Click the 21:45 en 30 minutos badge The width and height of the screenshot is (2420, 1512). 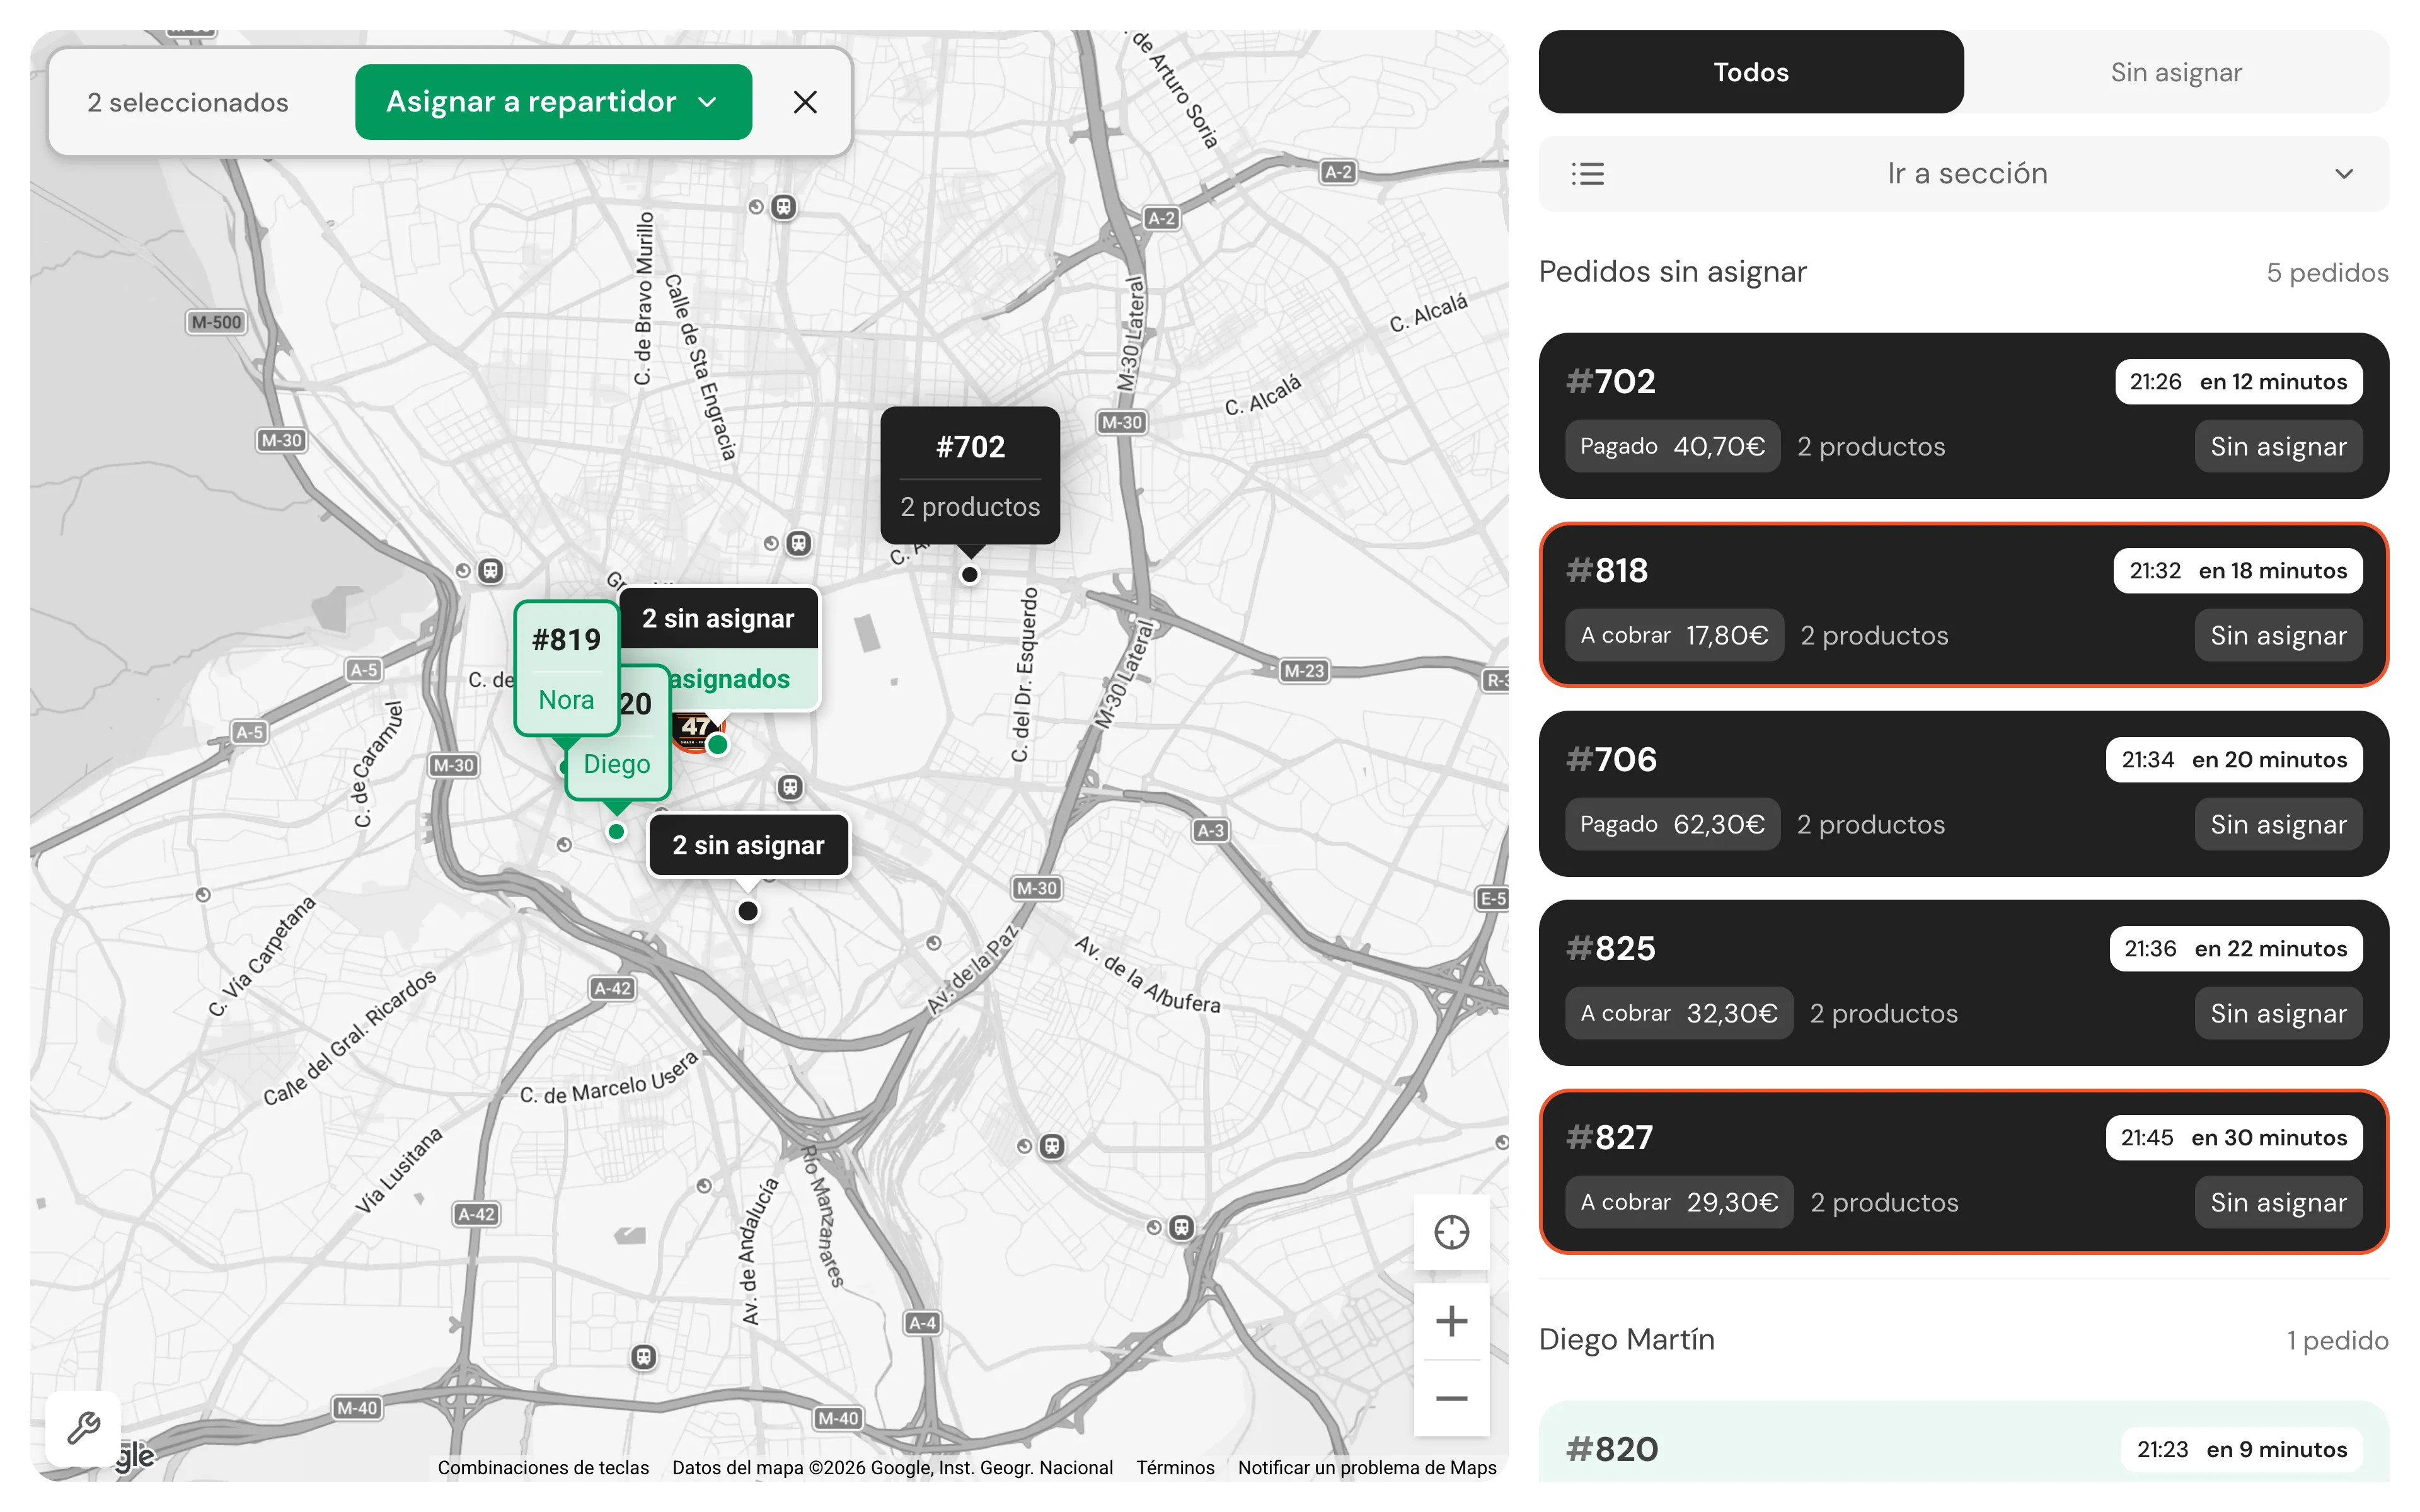click(x=2234, y=1138)
